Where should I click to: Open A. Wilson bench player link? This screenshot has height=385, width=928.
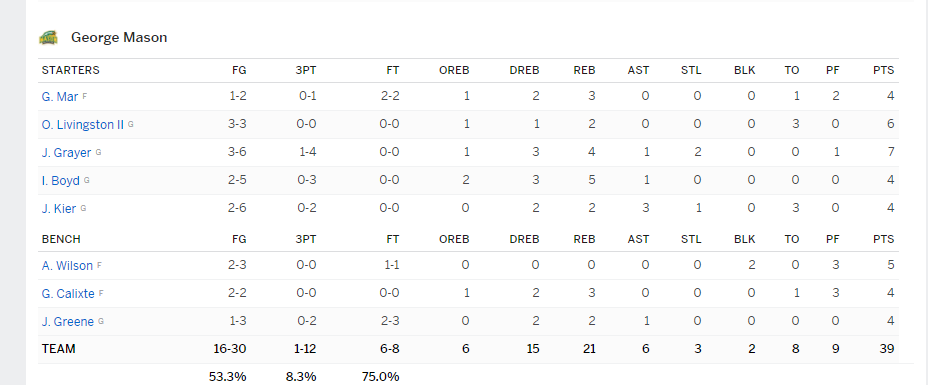coord(67,266)
